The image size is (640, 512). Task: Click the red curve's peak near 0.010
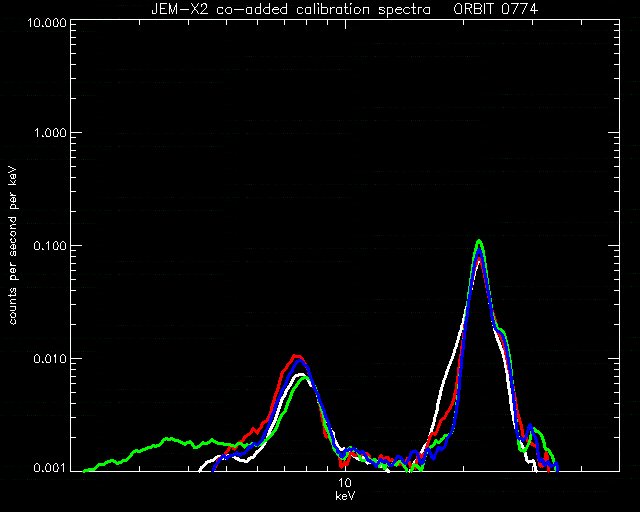pos(296,356)
